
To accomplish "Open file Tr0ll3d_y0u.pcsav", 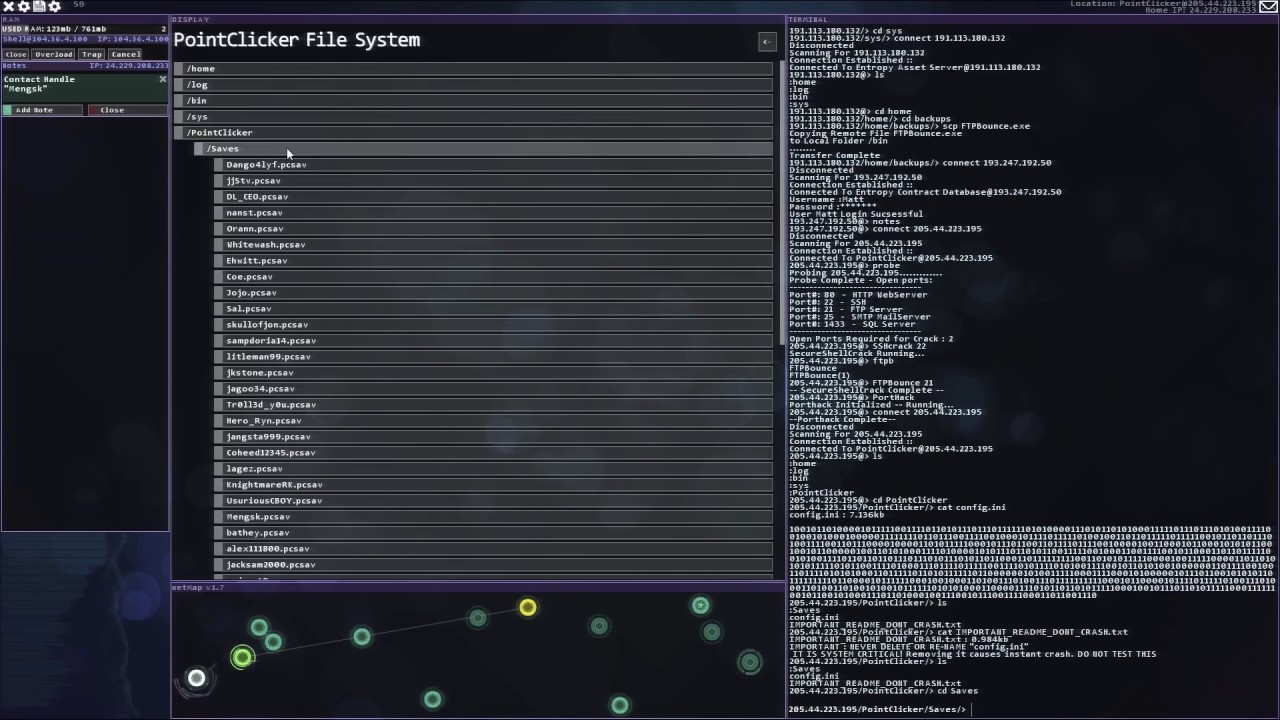I will click(493, 405).
